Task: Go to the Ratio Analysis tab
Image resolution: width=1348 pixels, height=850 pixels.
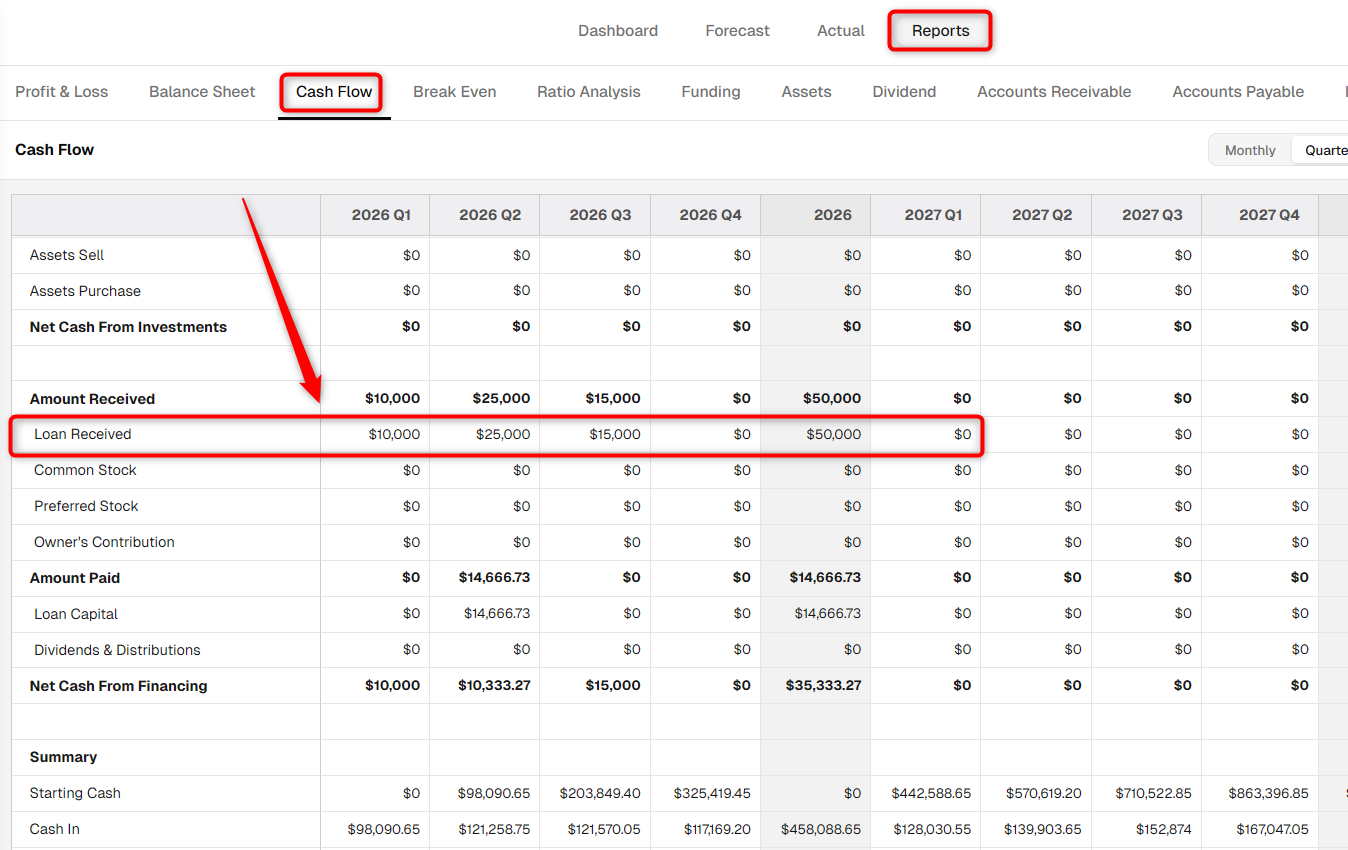Action: (x=588, y=92)
